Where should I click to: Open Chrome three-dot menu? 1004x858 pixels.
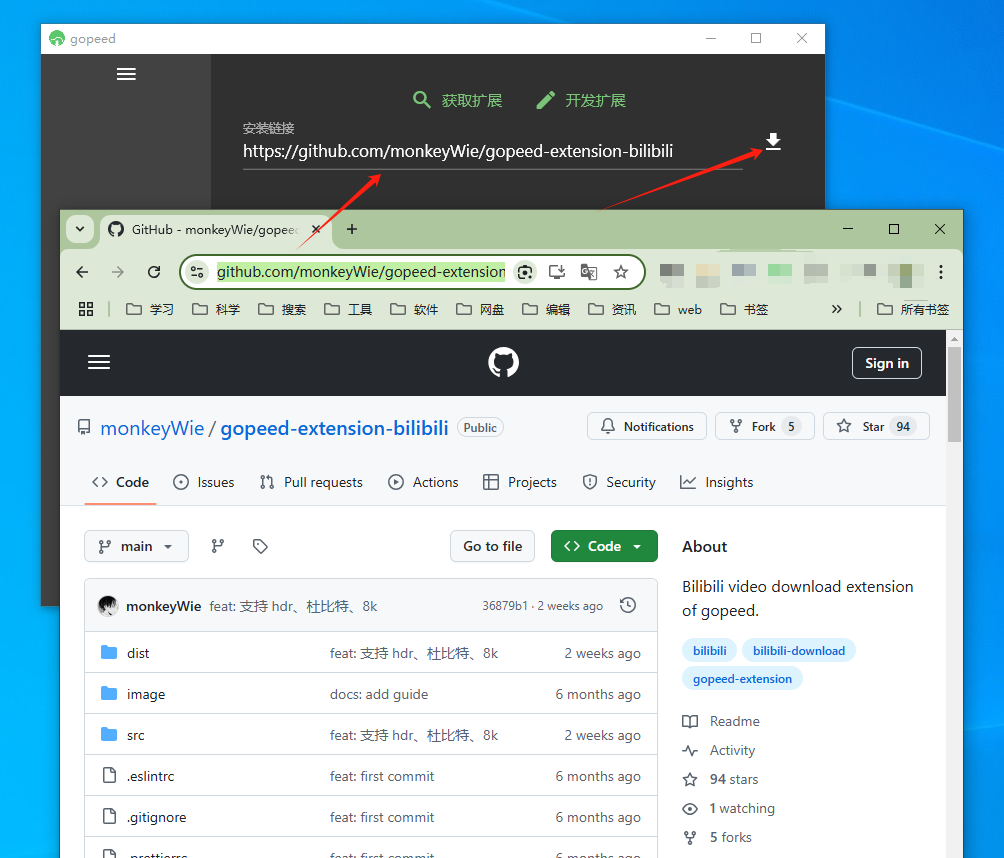coord(941,272)
